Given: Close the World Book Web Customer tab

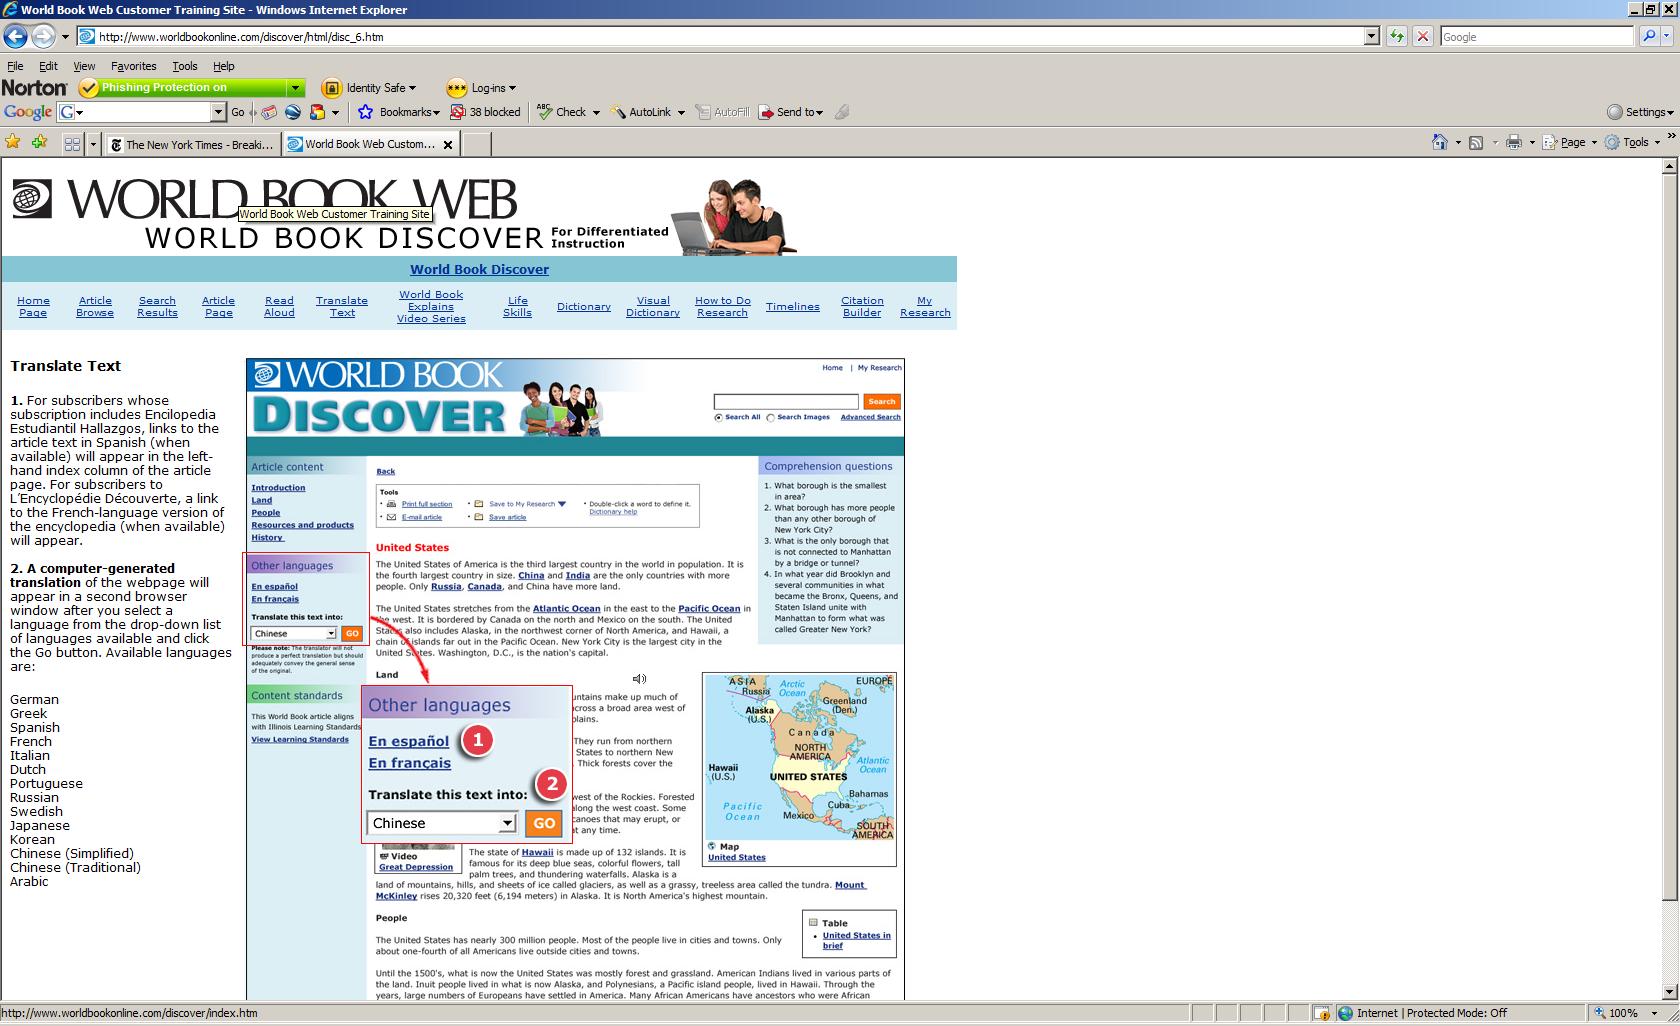Looking at the screenshot, I should coord(448,145).
